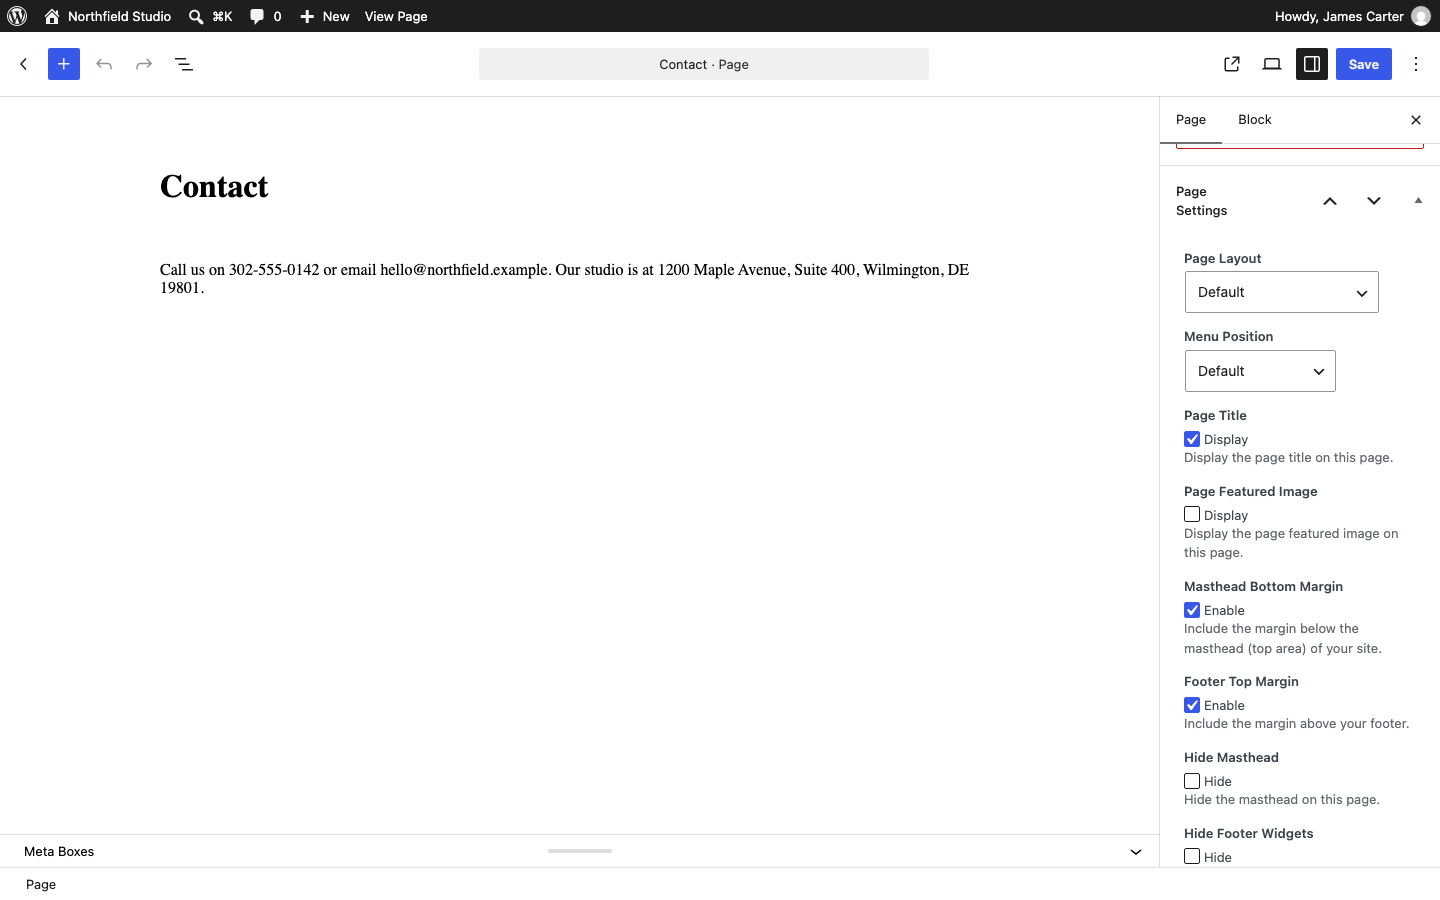Close the settings sidebar

point(1416,120)
